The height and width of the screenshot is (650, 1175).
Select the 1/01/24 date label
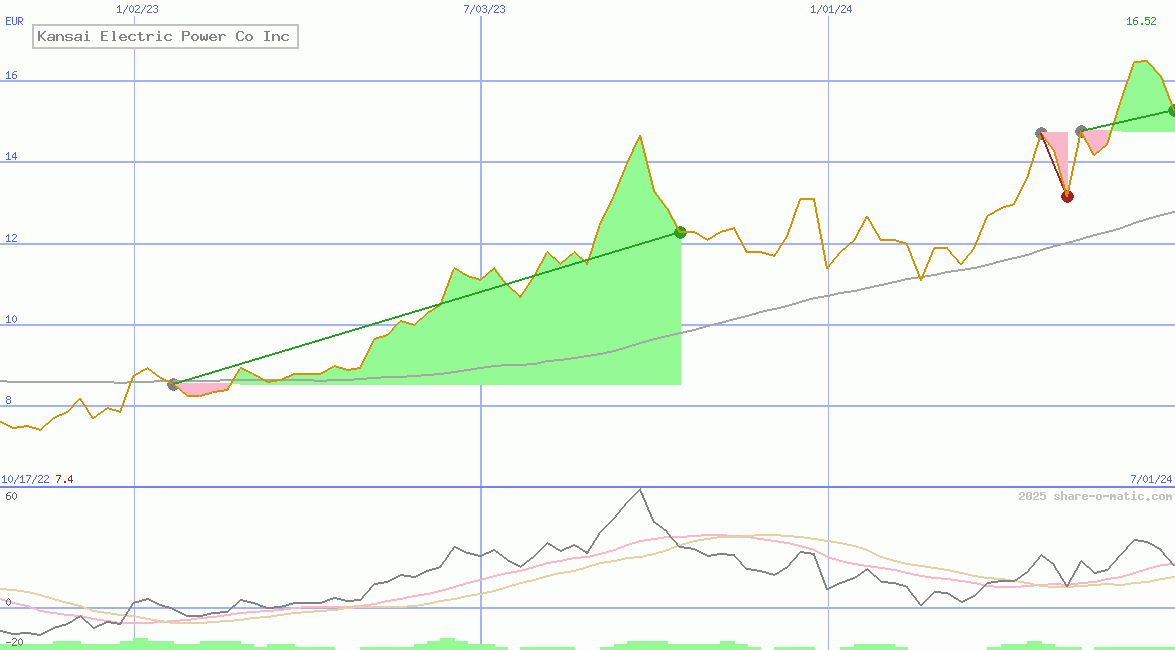pyautogui.click(x=831, y=9)
